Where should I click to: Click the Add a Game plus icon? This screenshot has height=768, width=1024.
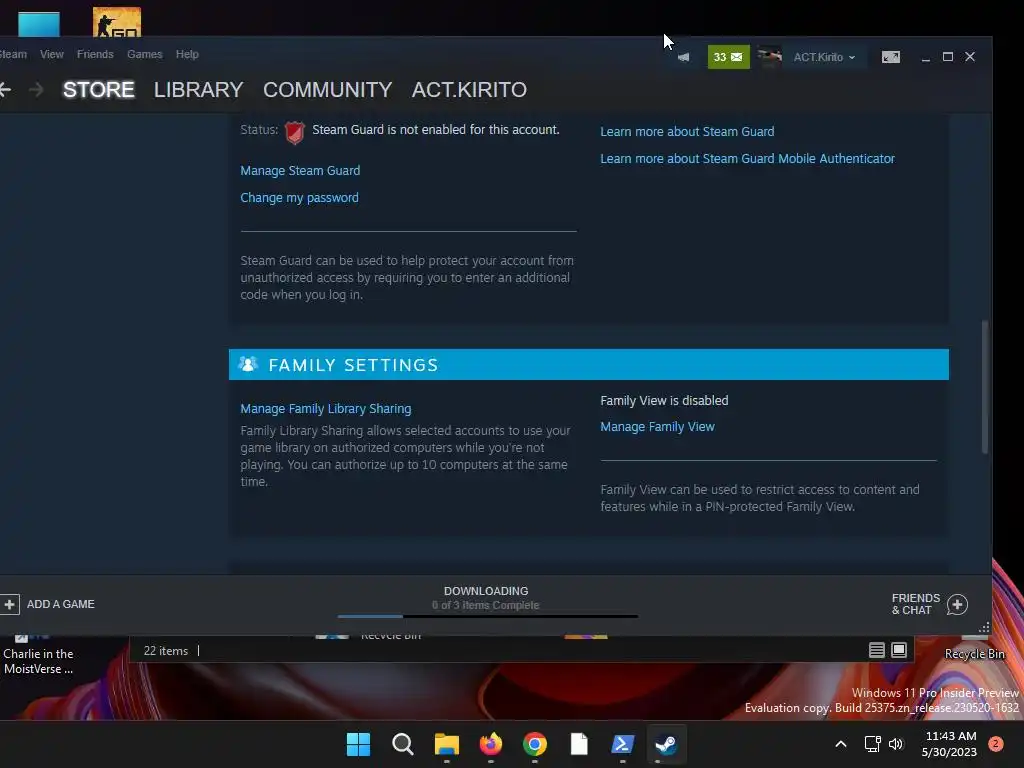9,605
